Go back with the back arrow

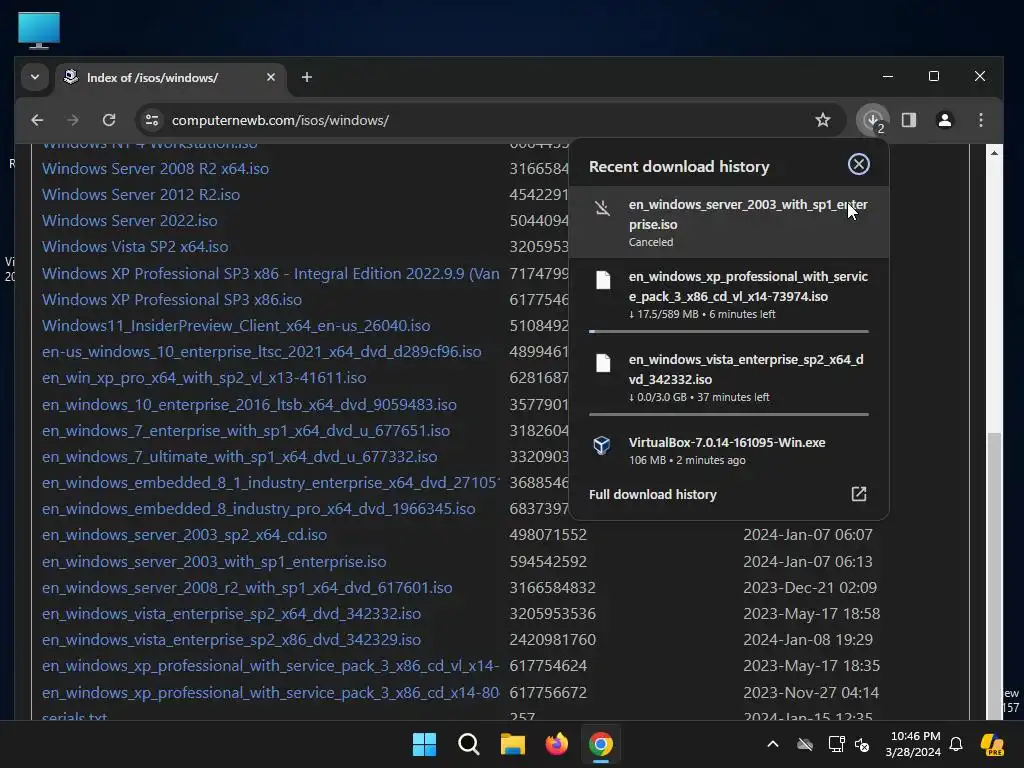point(37,120)
